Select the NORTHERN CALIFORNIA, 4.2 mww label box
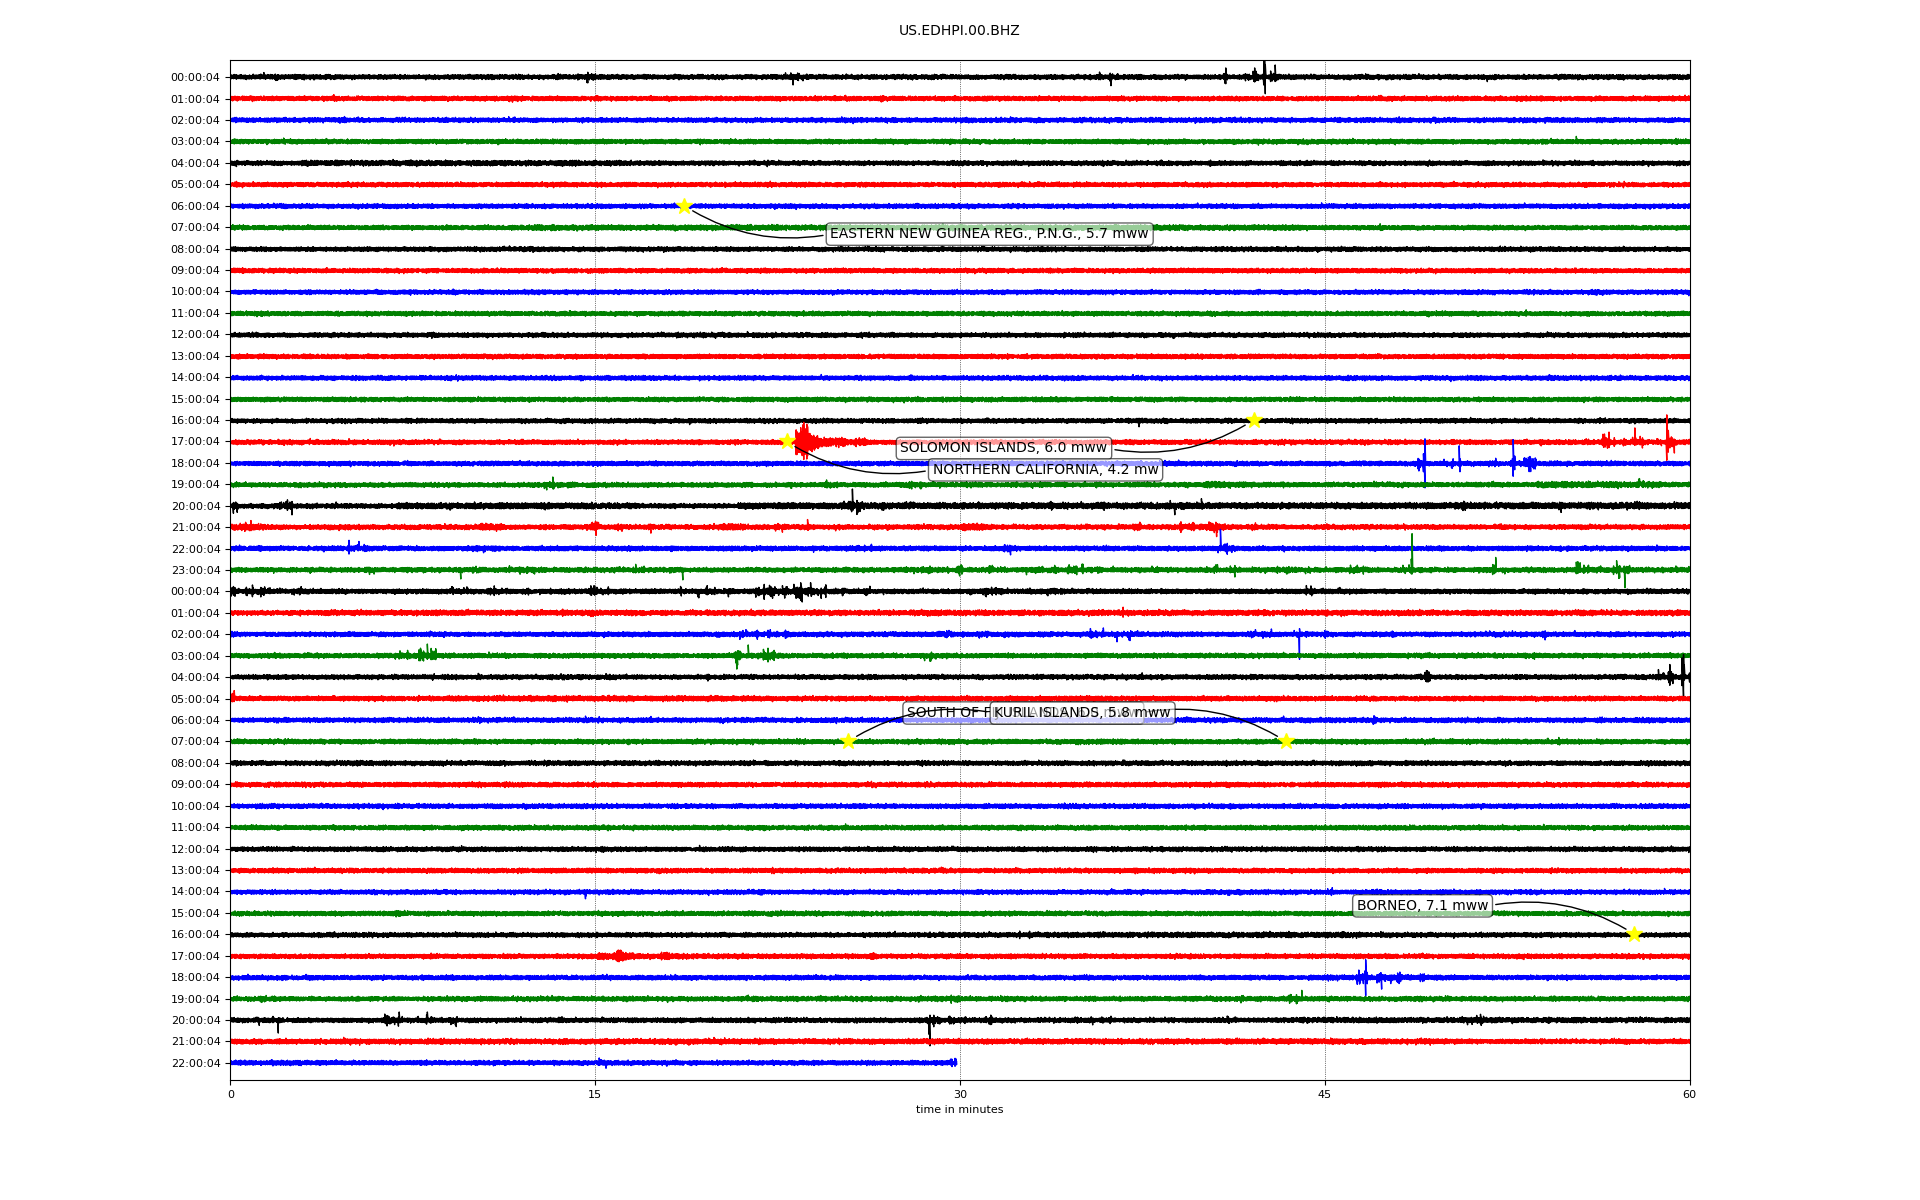Screen dimensions: 1920x1200 1045,470
